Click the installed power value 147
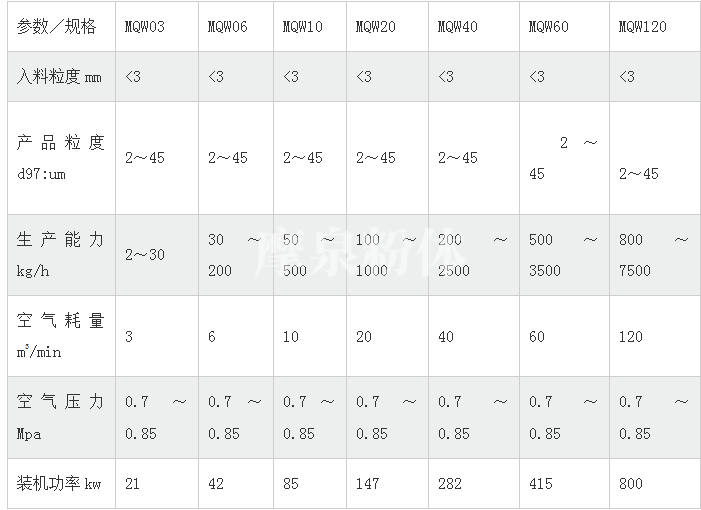This screenshot has width=701, height=510. coord(368,483)
